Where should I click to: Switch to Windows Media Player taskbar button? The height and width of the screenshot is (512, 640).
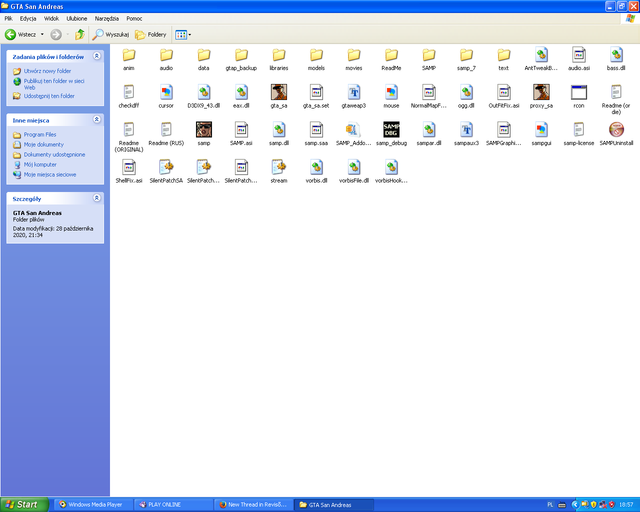click(94, 505)
